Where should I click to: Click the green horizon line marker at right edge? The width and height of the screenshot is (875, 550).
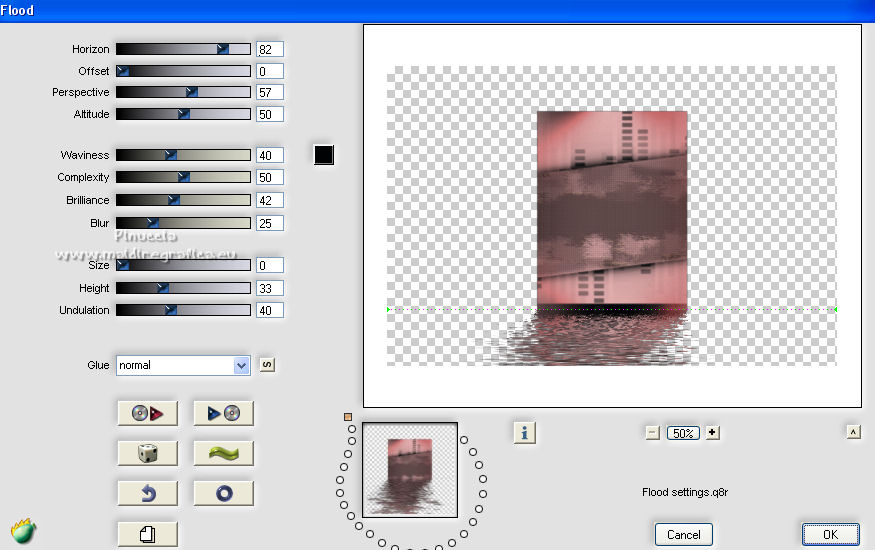click(x=835, y=309)
